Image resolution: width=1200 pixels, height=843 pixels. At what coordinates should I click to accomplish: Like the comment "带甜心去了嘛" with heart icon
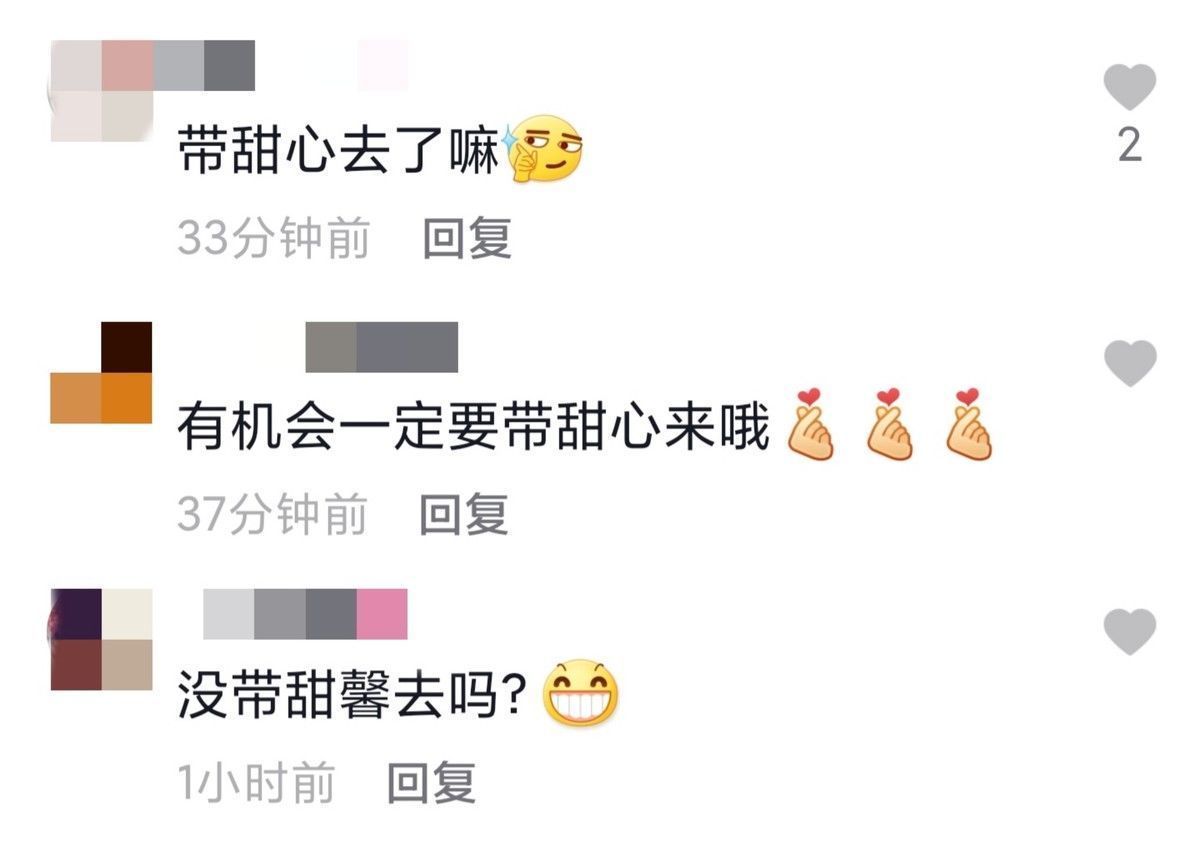click(1130, 87)
